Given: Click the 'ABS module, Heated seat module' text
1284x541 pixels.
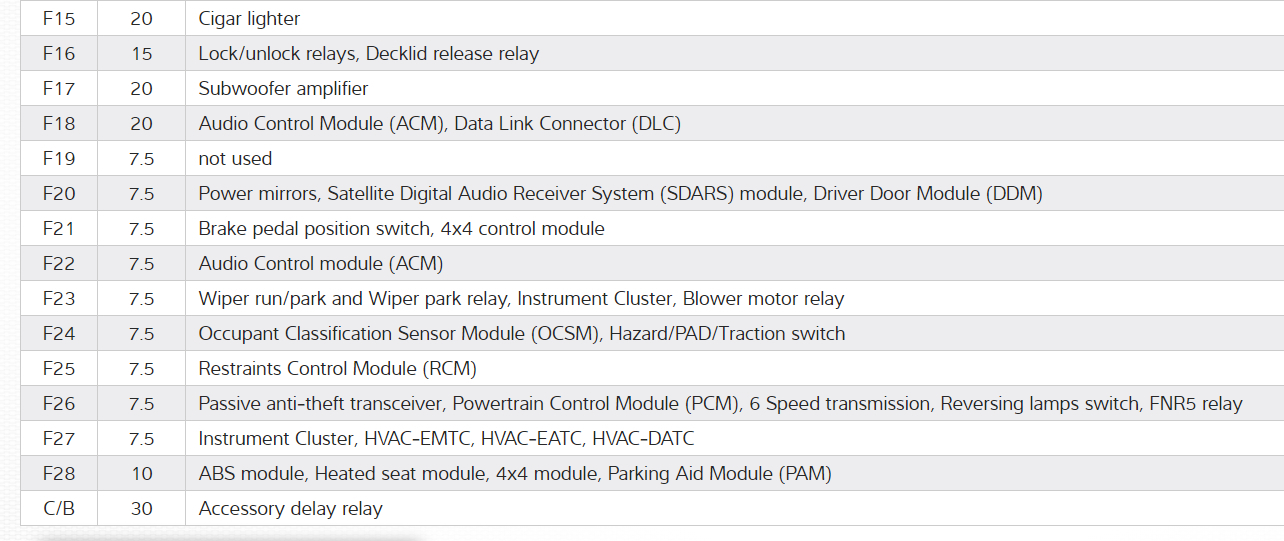Looking at the screenshot, I should click(515, 474).
